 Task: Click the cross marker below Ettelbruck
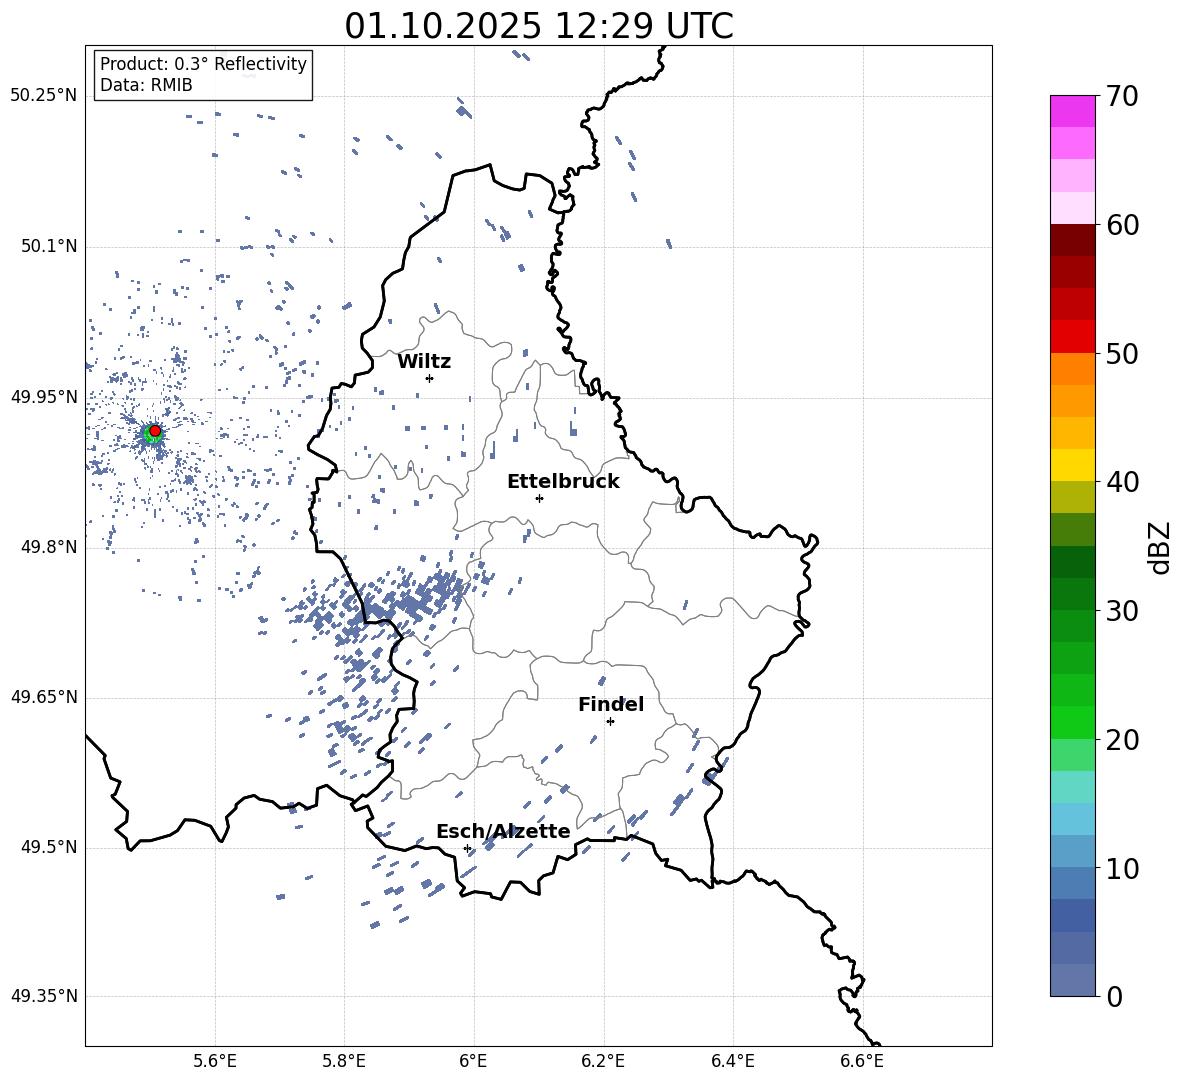click(539, 498)
